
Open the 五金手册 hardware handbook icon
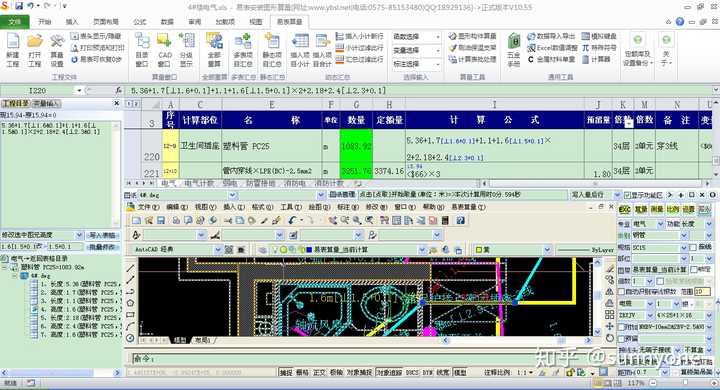(513, 50)
